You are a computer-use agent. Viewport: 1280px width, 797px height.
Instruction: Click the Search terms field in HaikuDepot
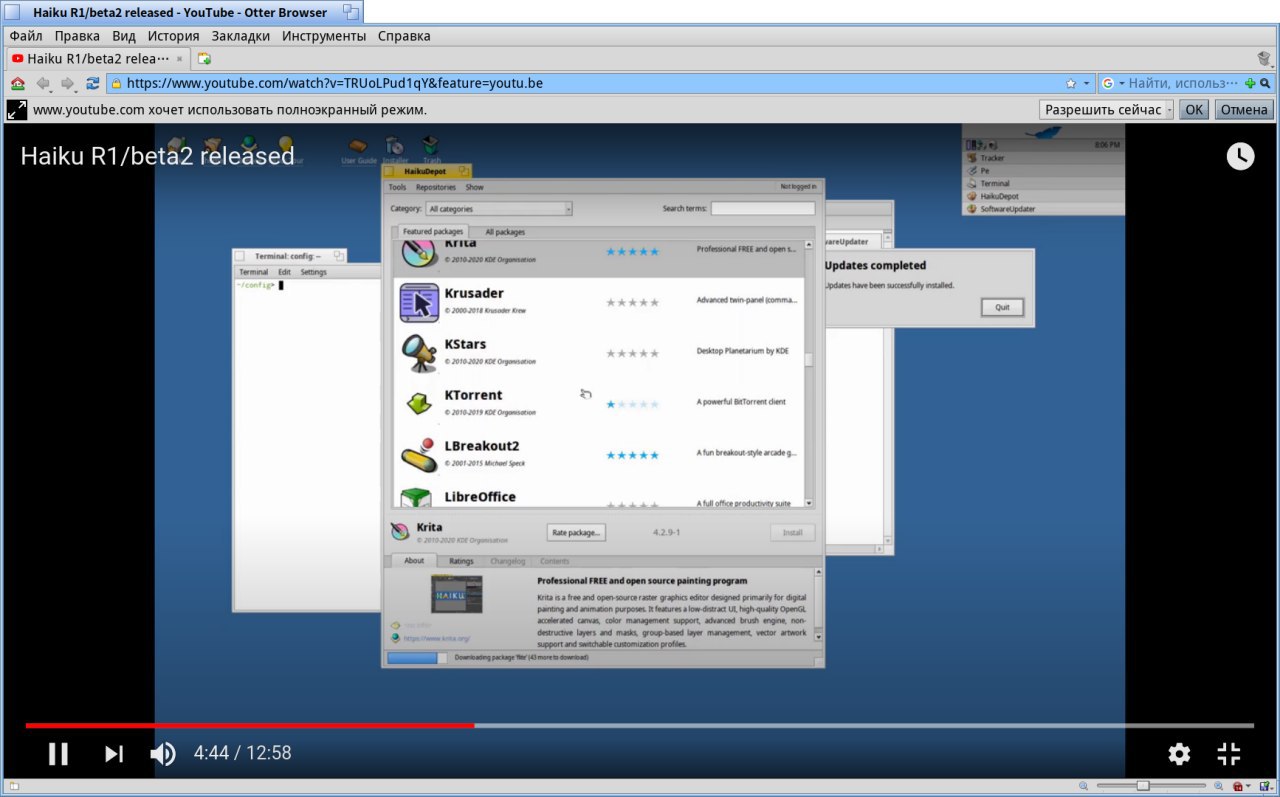tap(763, 208)
